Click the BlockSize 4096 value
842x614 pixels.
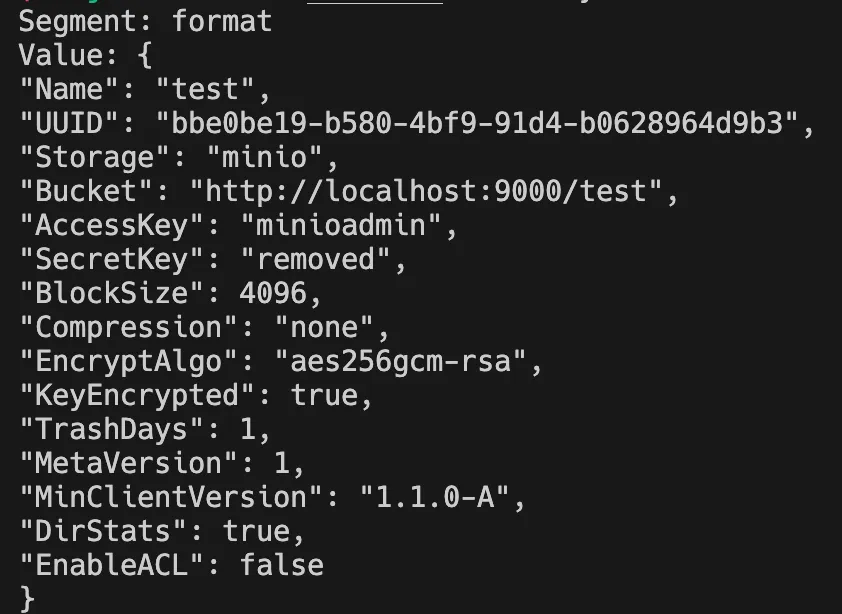(x=273, y=293)
